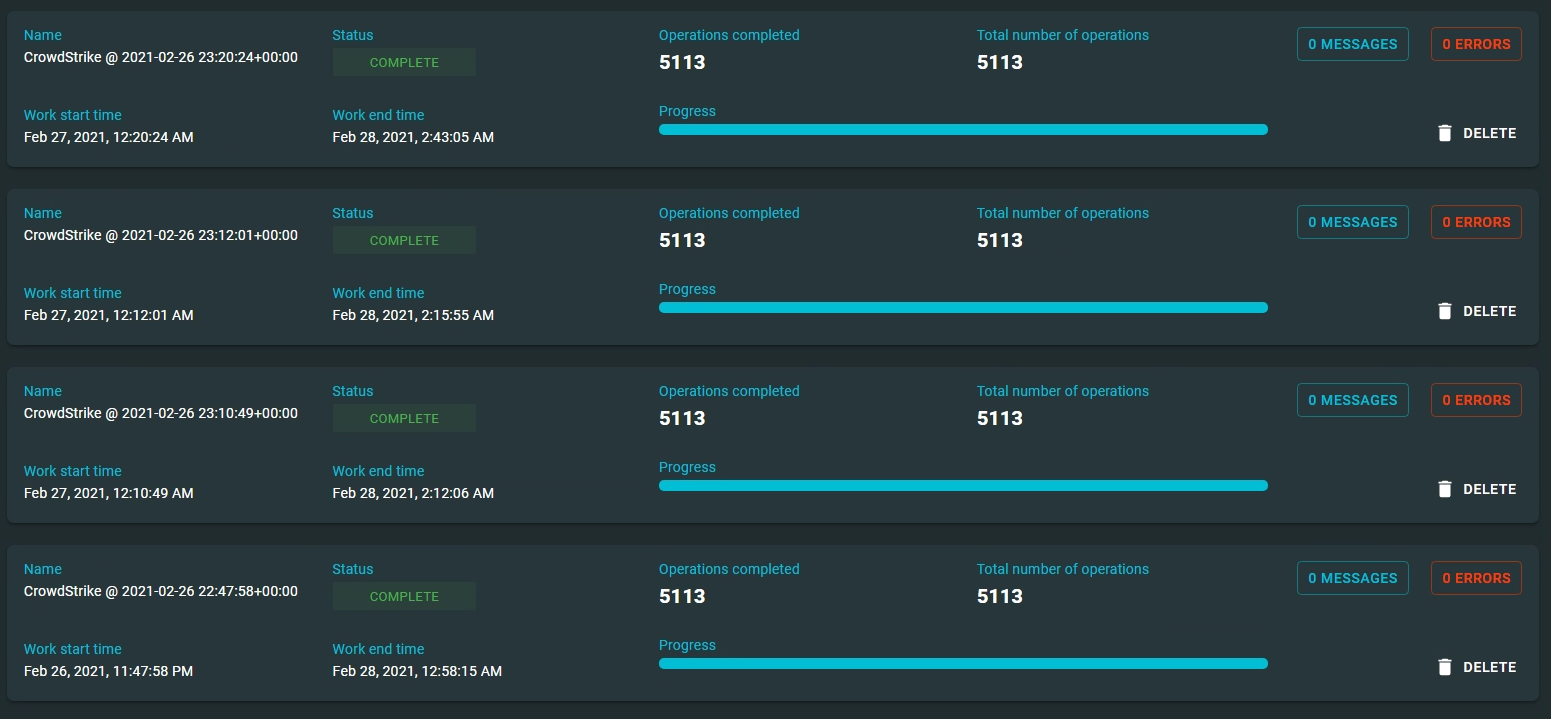
Task: Click the trash icon for the 23:10:49 job
Action: (1445, 488)
